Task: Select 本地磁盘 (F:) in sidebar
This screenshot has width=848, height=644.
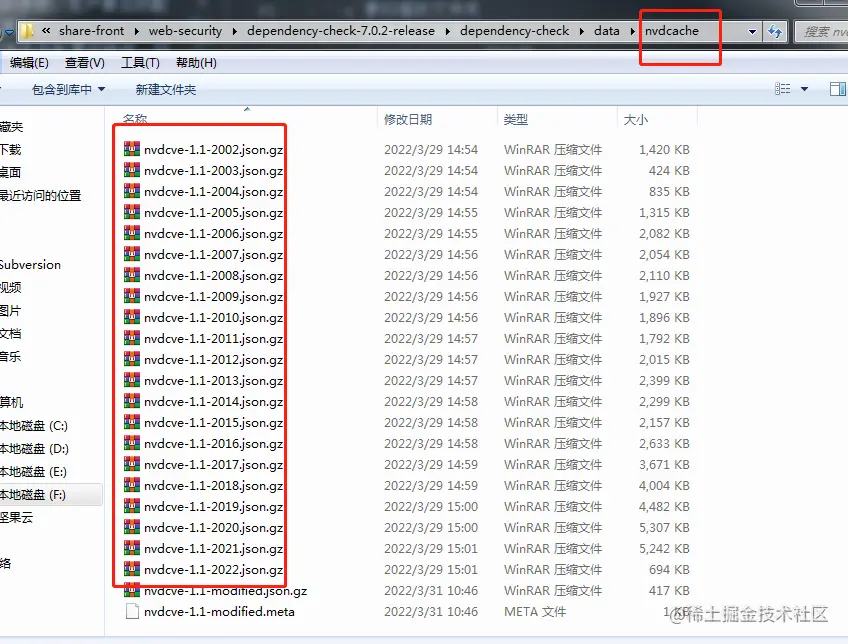Action: [x=33, y=495]
